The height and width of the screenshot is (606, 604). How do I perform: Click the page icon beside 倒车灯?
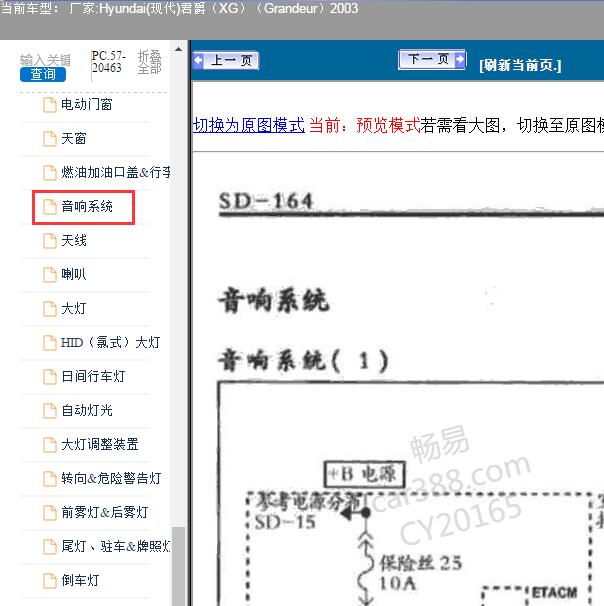pos(49,581)
